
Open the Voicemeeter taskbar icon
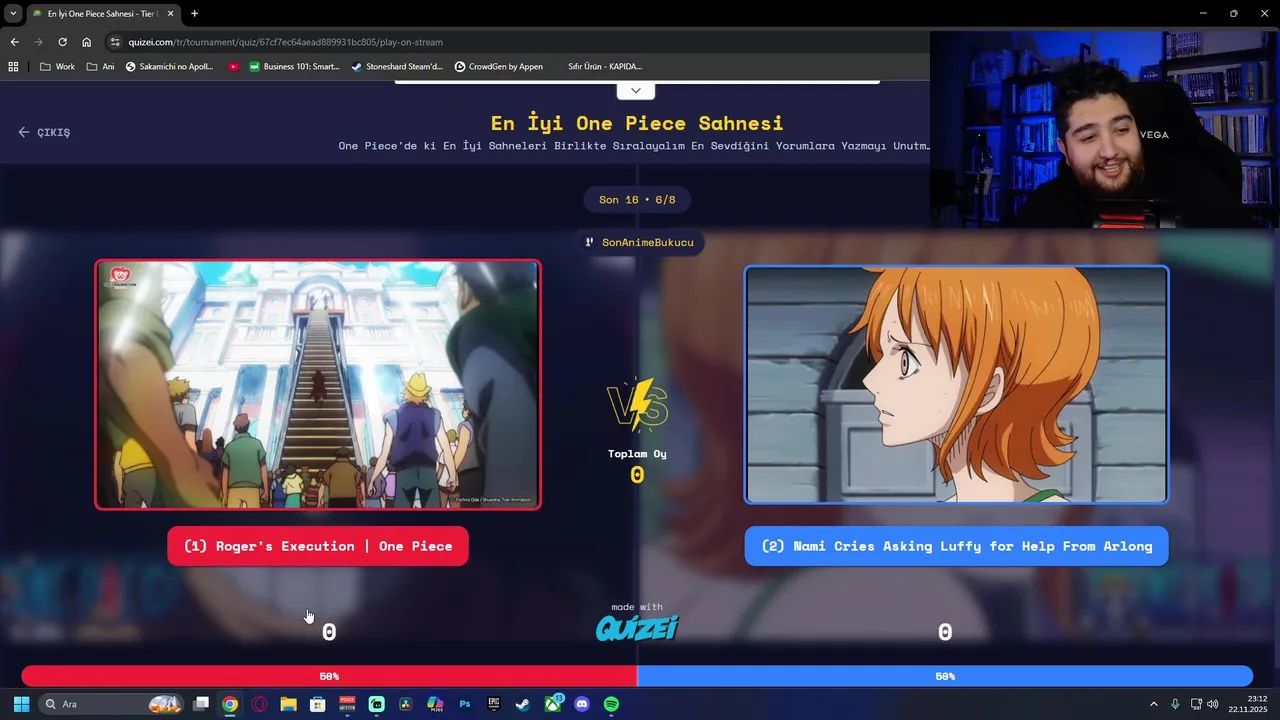pyautogui.click(x=347, y=704)
